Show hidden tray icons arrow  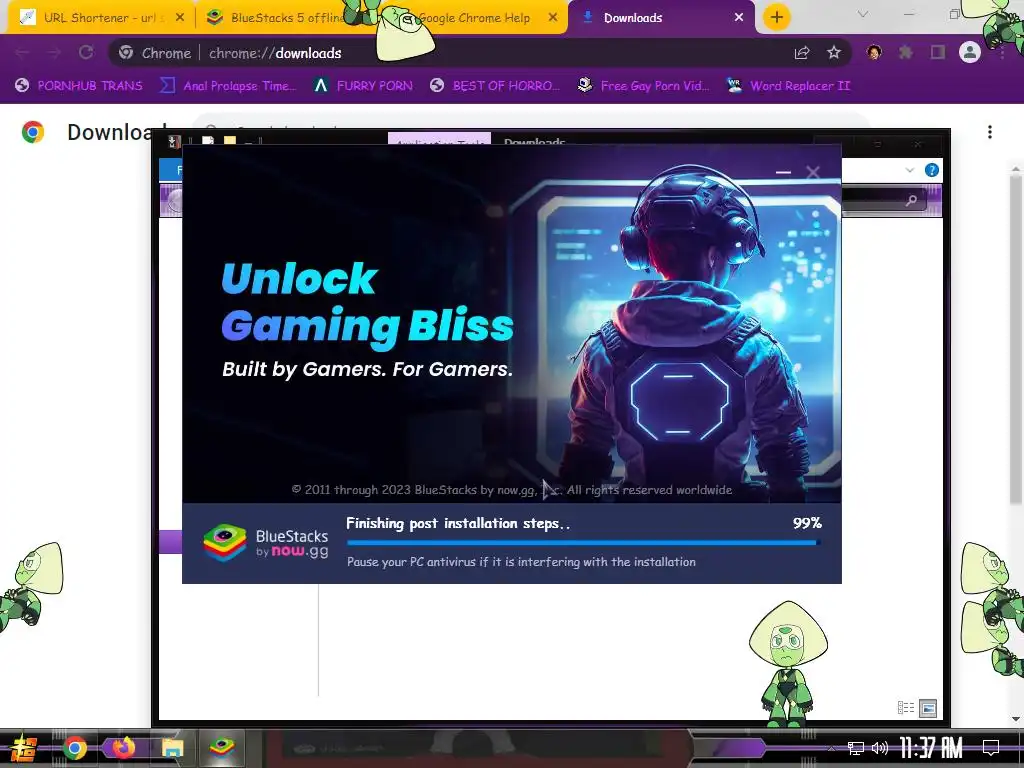point(831,748)
